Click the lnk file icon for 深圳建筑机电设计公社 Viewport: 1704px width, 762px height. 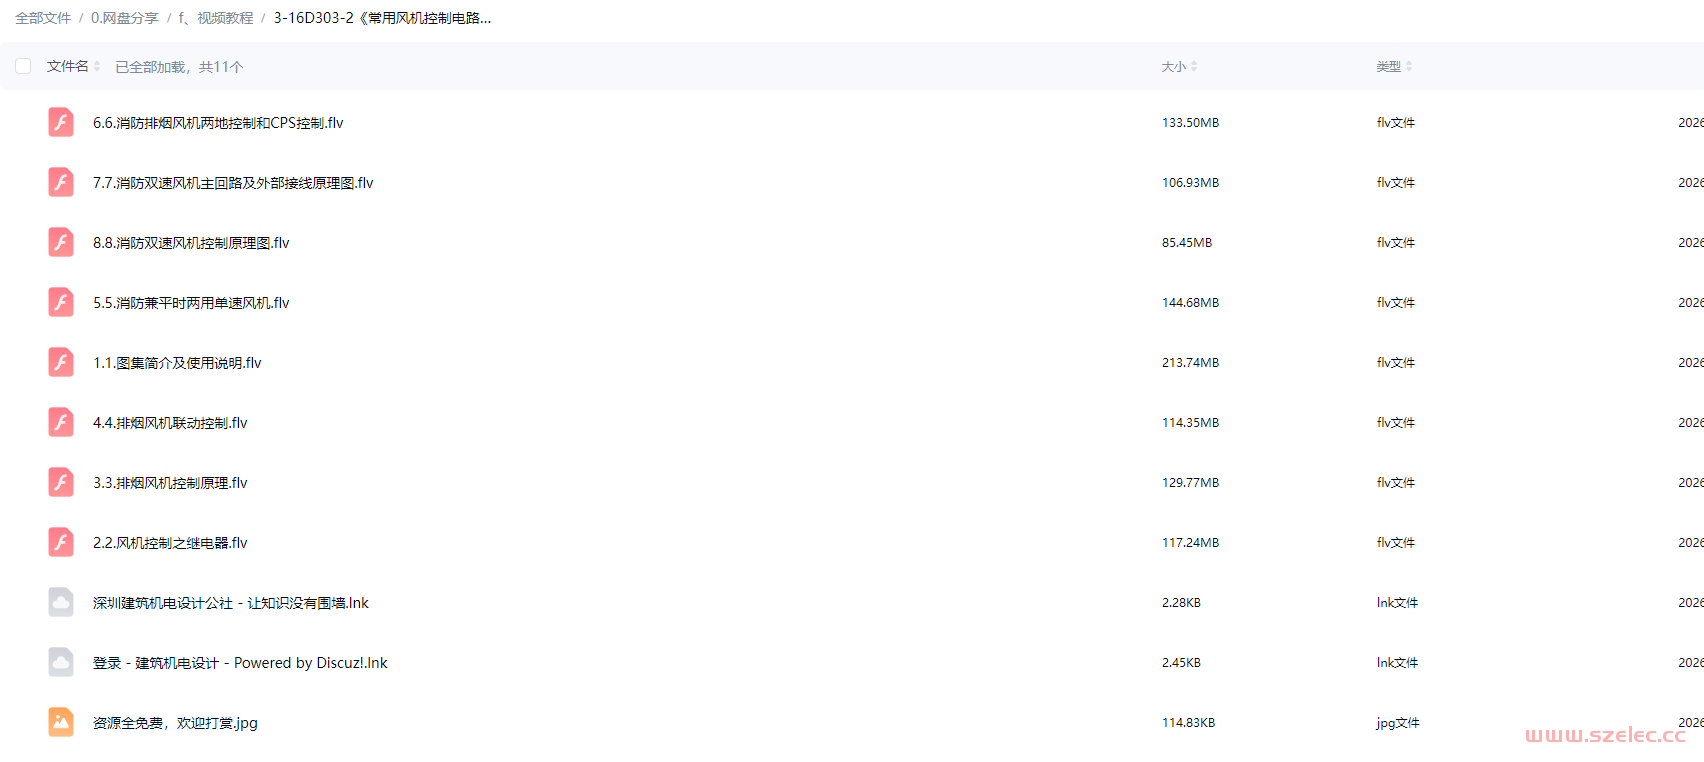coord(61,602)
